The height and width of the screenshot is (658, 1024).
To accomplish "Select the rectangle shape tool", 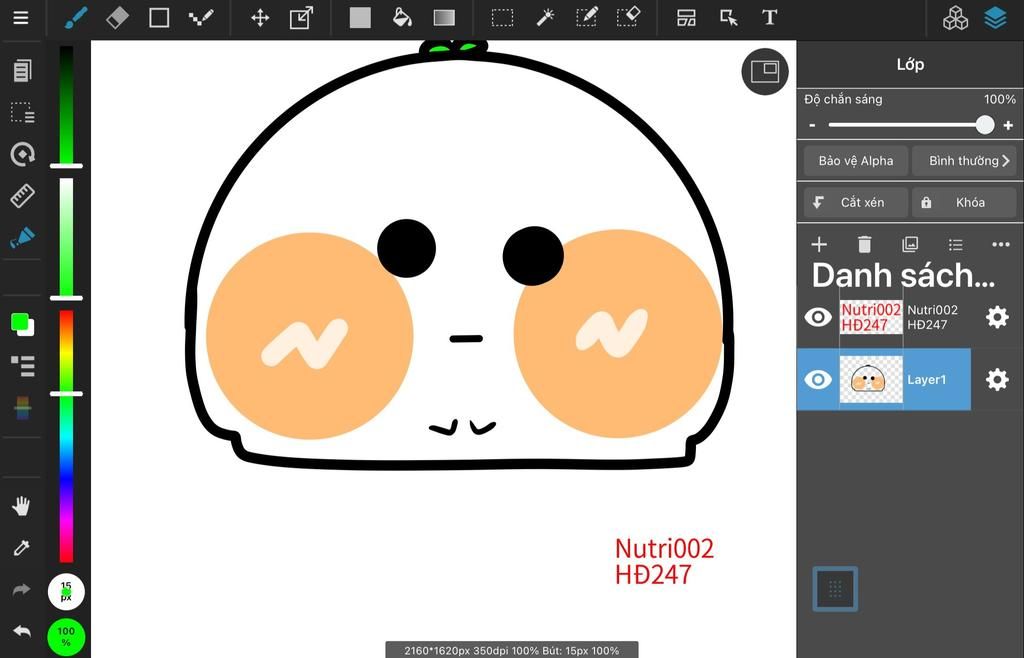I will tap(159, 18).
